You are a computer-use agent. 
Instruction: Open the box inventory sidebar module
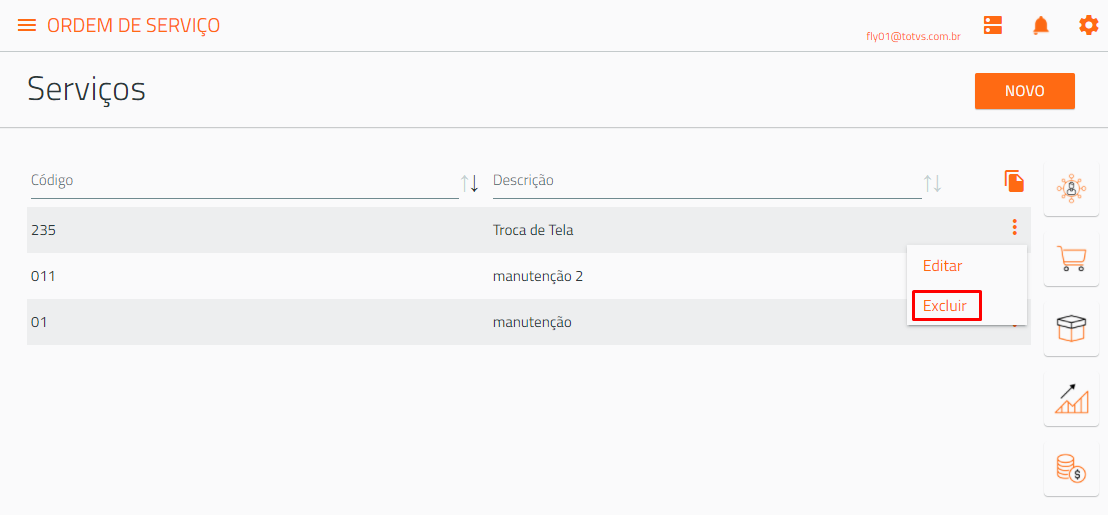point(1071,329)
